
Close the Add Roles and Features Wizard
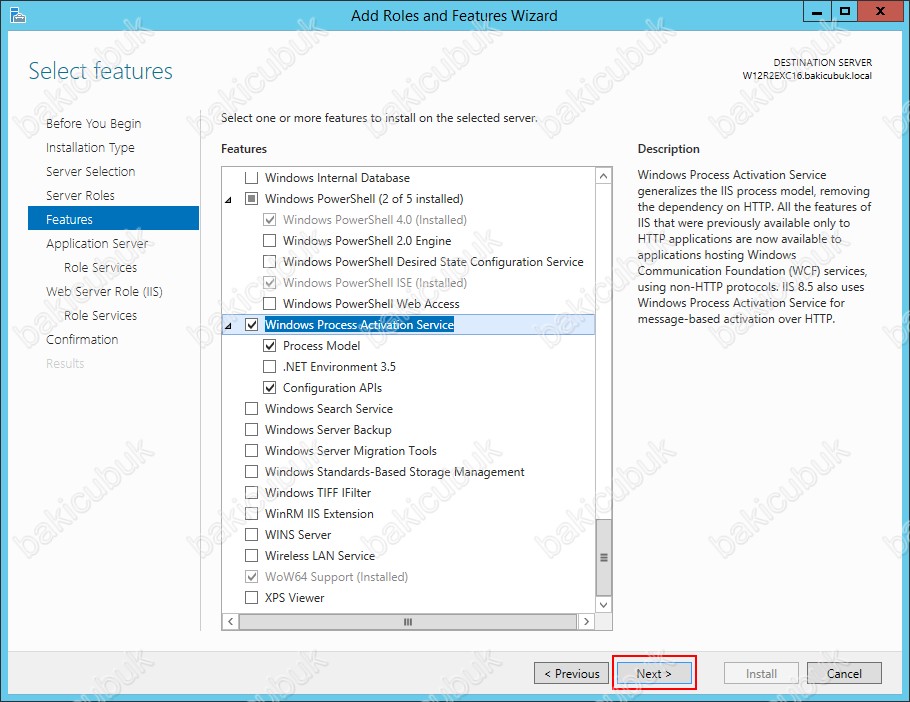[880, 12]
